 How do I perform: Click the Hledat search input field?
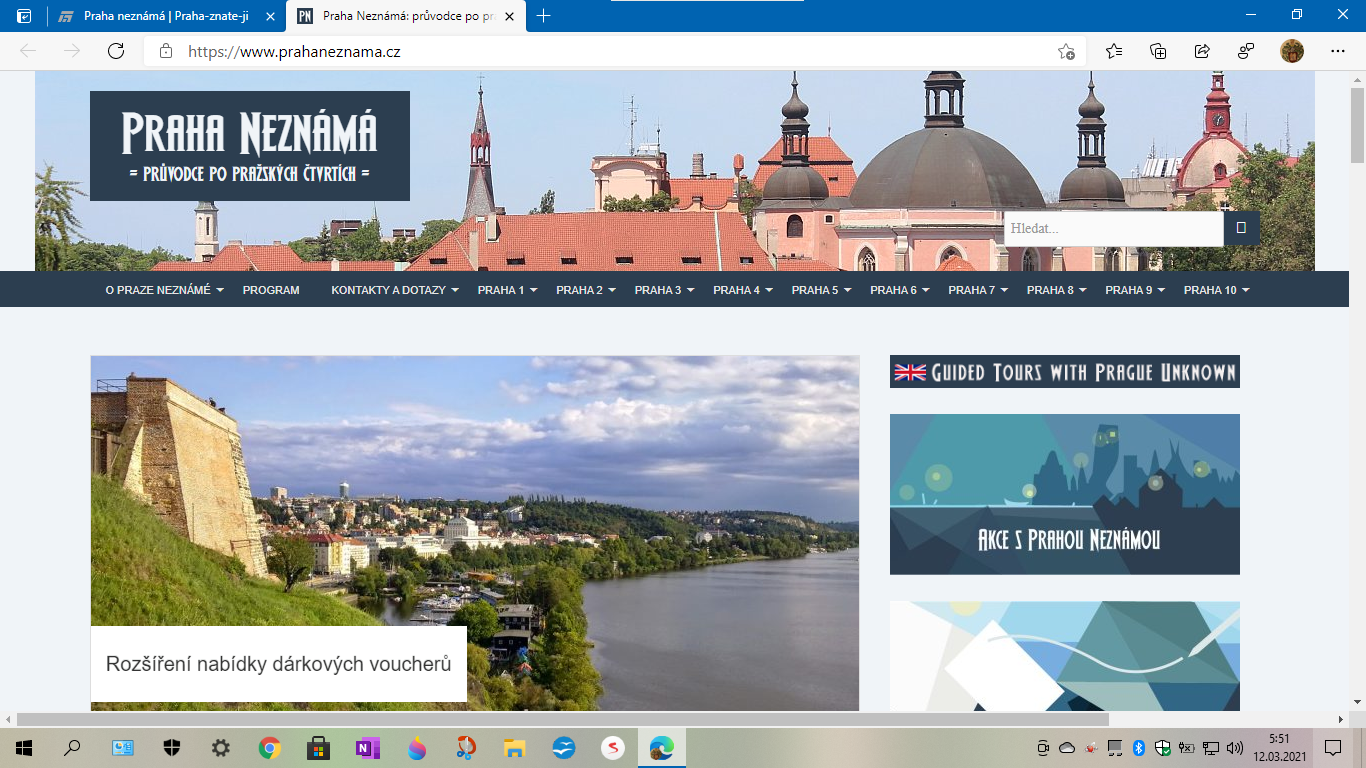tap(1114, 228)
